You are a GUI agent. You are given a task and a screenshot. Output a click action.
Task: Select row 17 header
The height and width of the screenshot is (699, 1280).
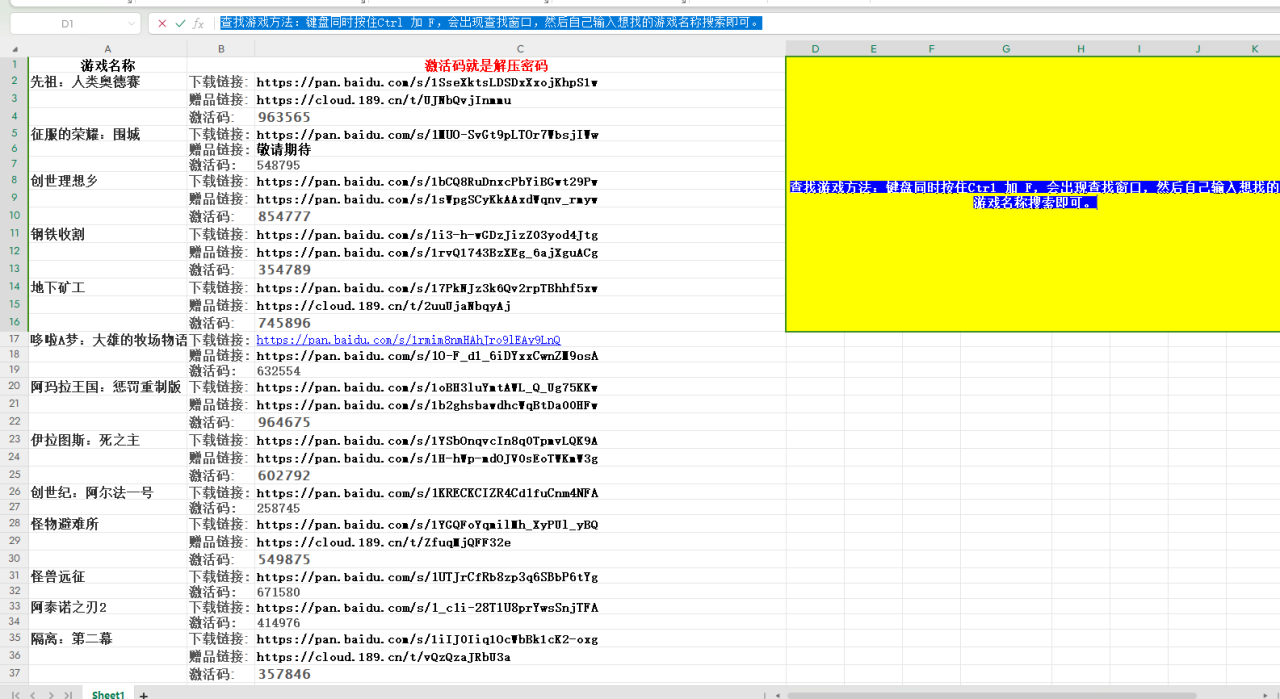point(14,340)
